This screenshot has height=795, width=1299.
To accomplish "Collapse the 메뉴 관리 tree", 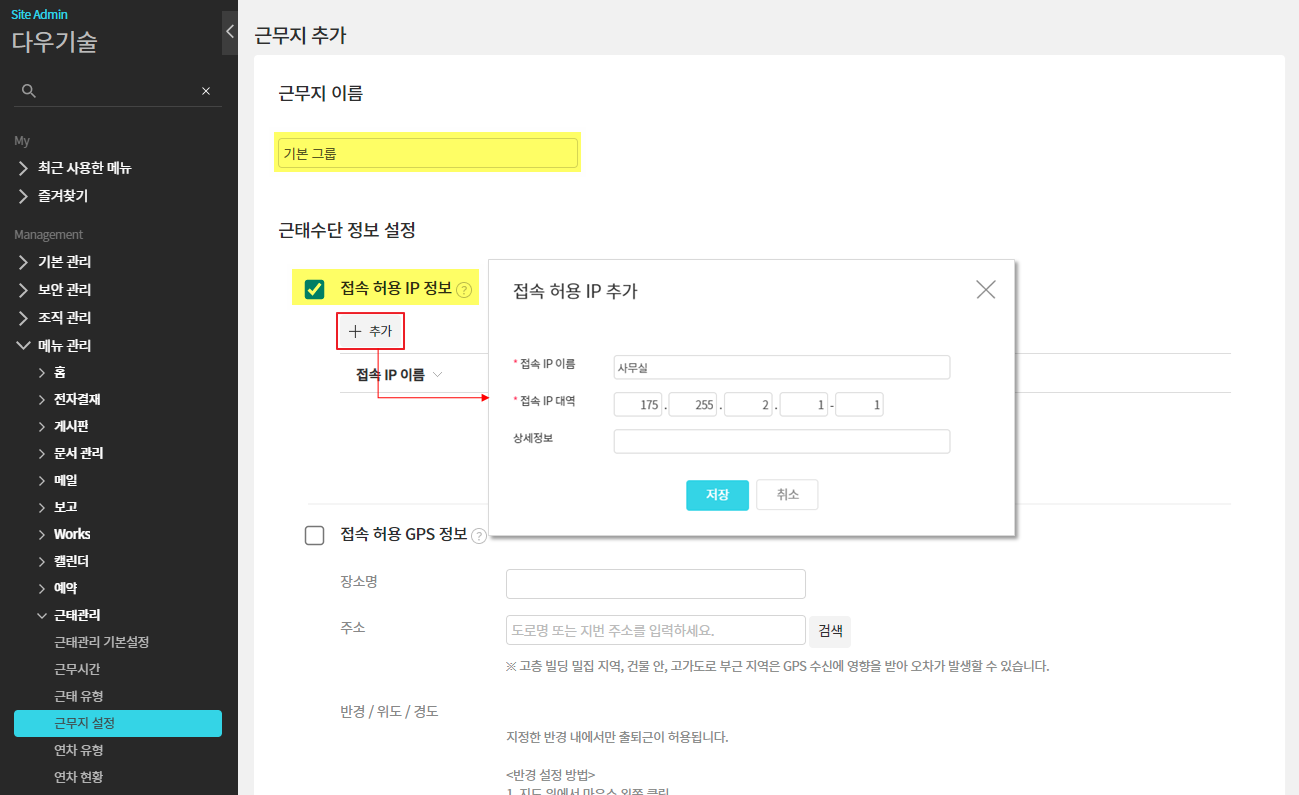I will 23,346.
